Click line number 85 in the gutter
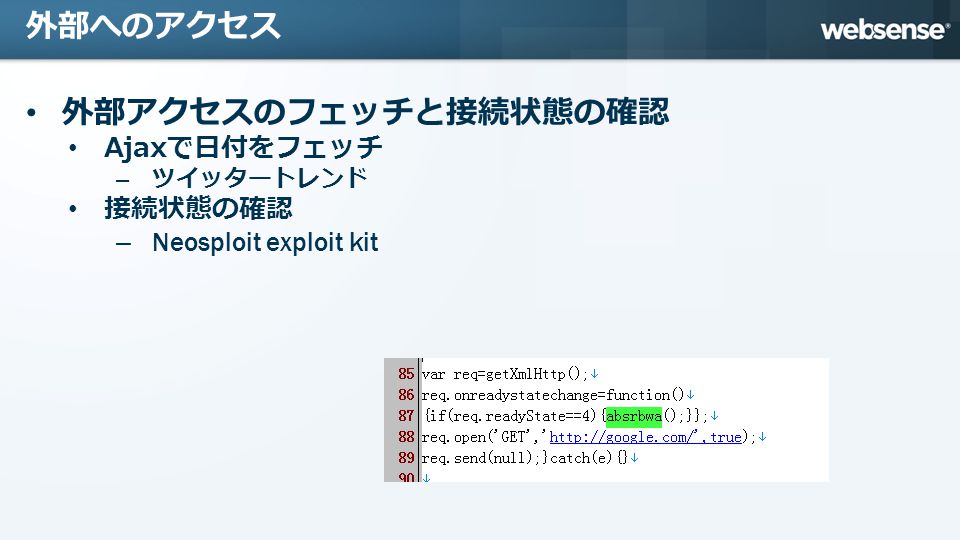The width and height of the screenshot is (960, 540). [406, 374]
